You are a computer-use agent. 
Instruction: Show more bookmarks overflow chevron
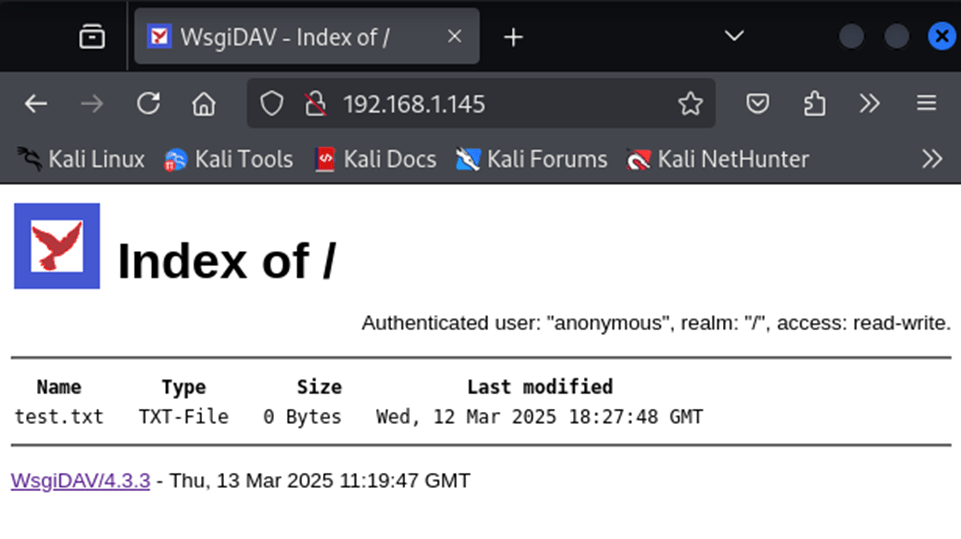tap(932, 159)
